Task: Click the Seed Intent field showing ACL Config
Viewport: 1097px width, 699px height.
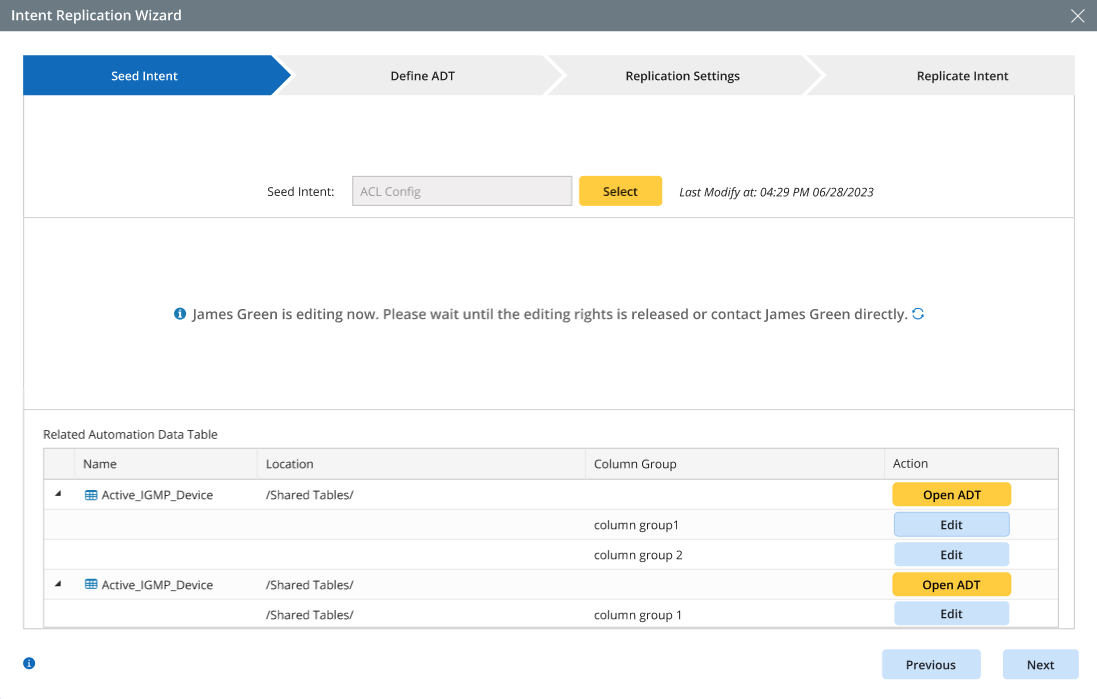Action: pyautogui.click(x=461, y=192)
